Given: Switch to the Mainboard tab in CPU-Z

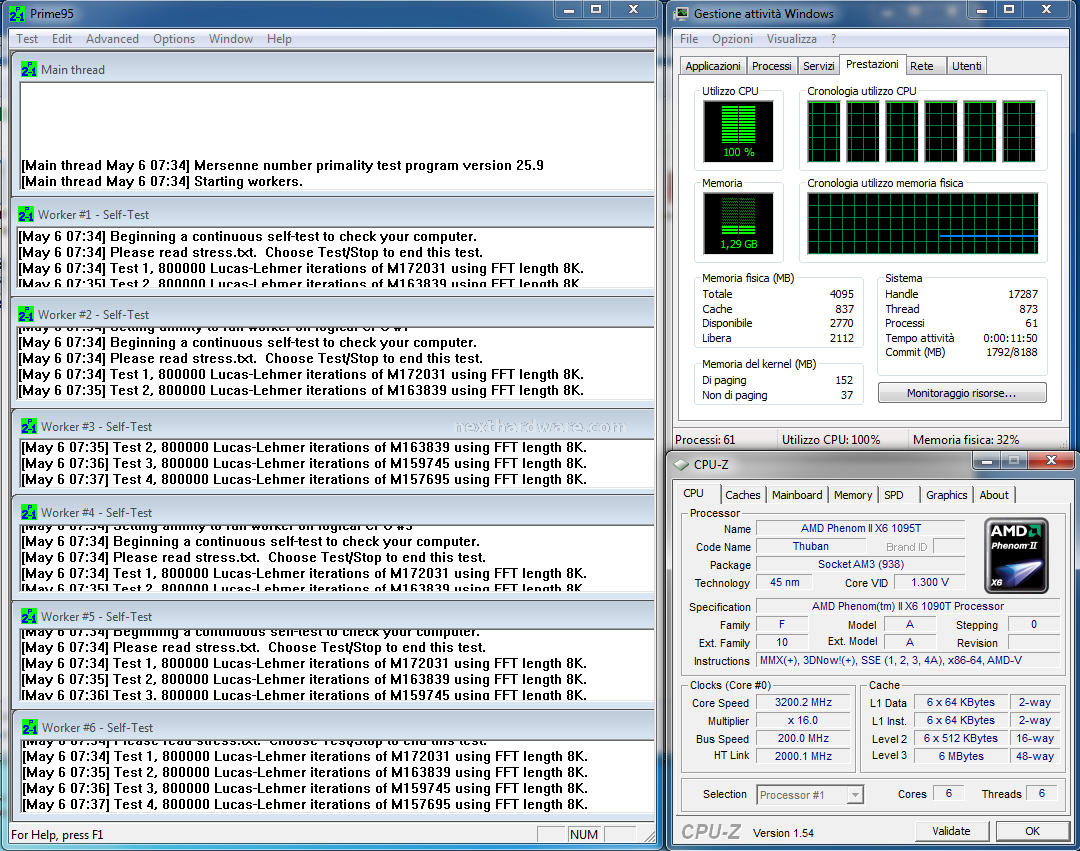Looking at the screenshot, I should (x=797, y=495).
